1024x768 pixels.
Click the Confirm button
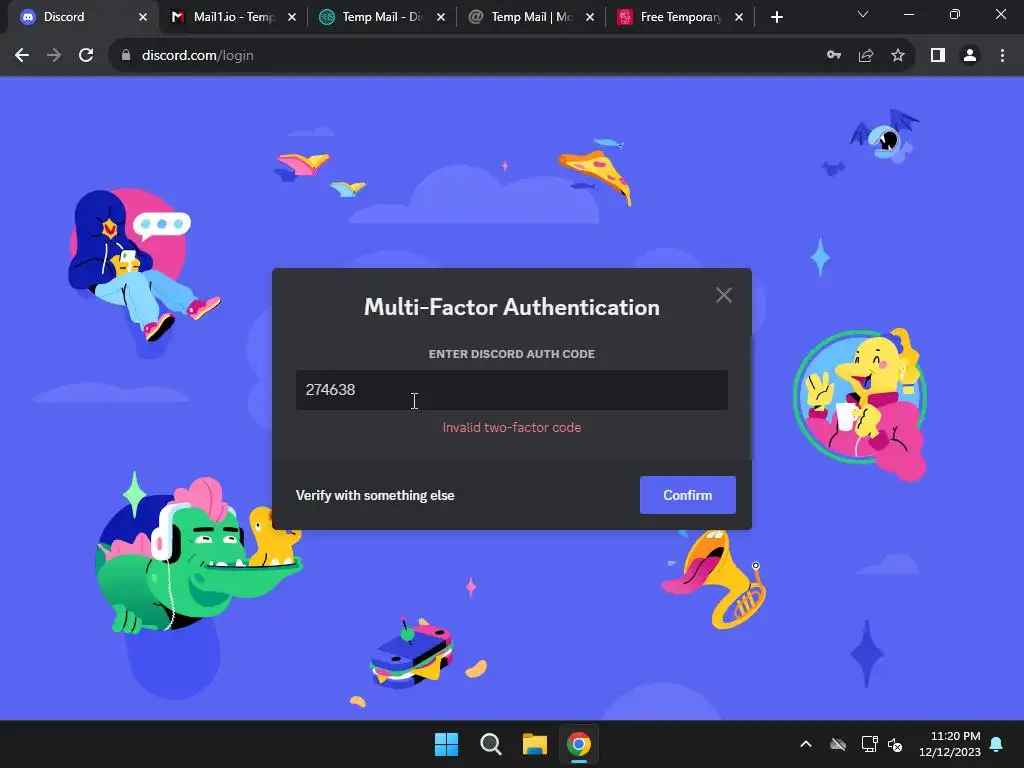[687, 495]
